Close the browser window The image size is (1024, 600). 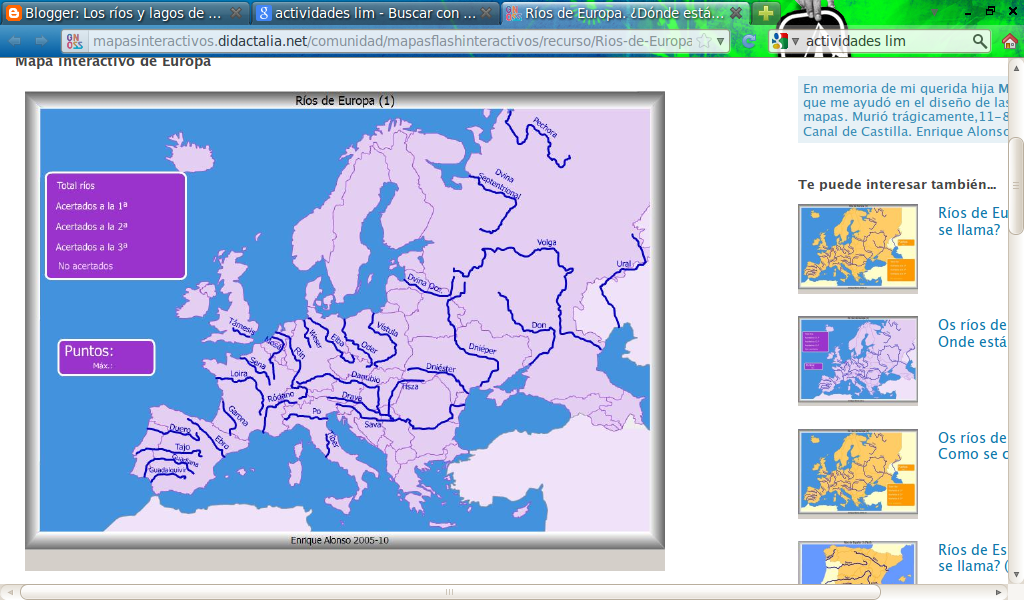point(1014,11)
